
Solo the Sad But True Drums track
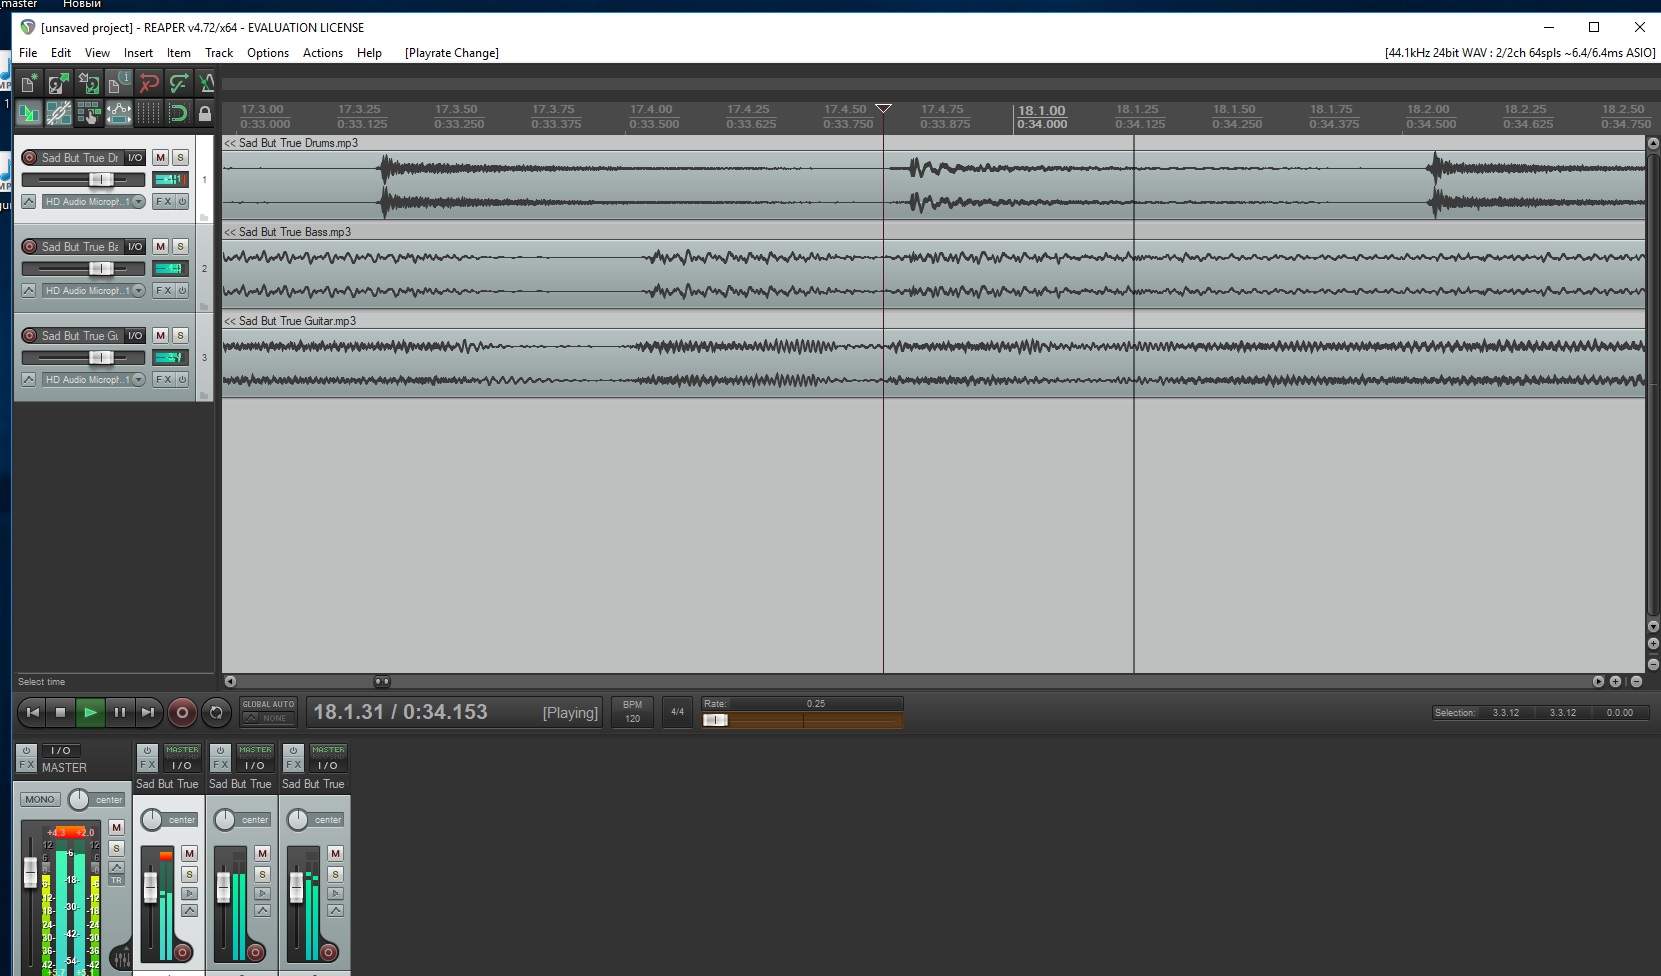(x=180, y=158)
